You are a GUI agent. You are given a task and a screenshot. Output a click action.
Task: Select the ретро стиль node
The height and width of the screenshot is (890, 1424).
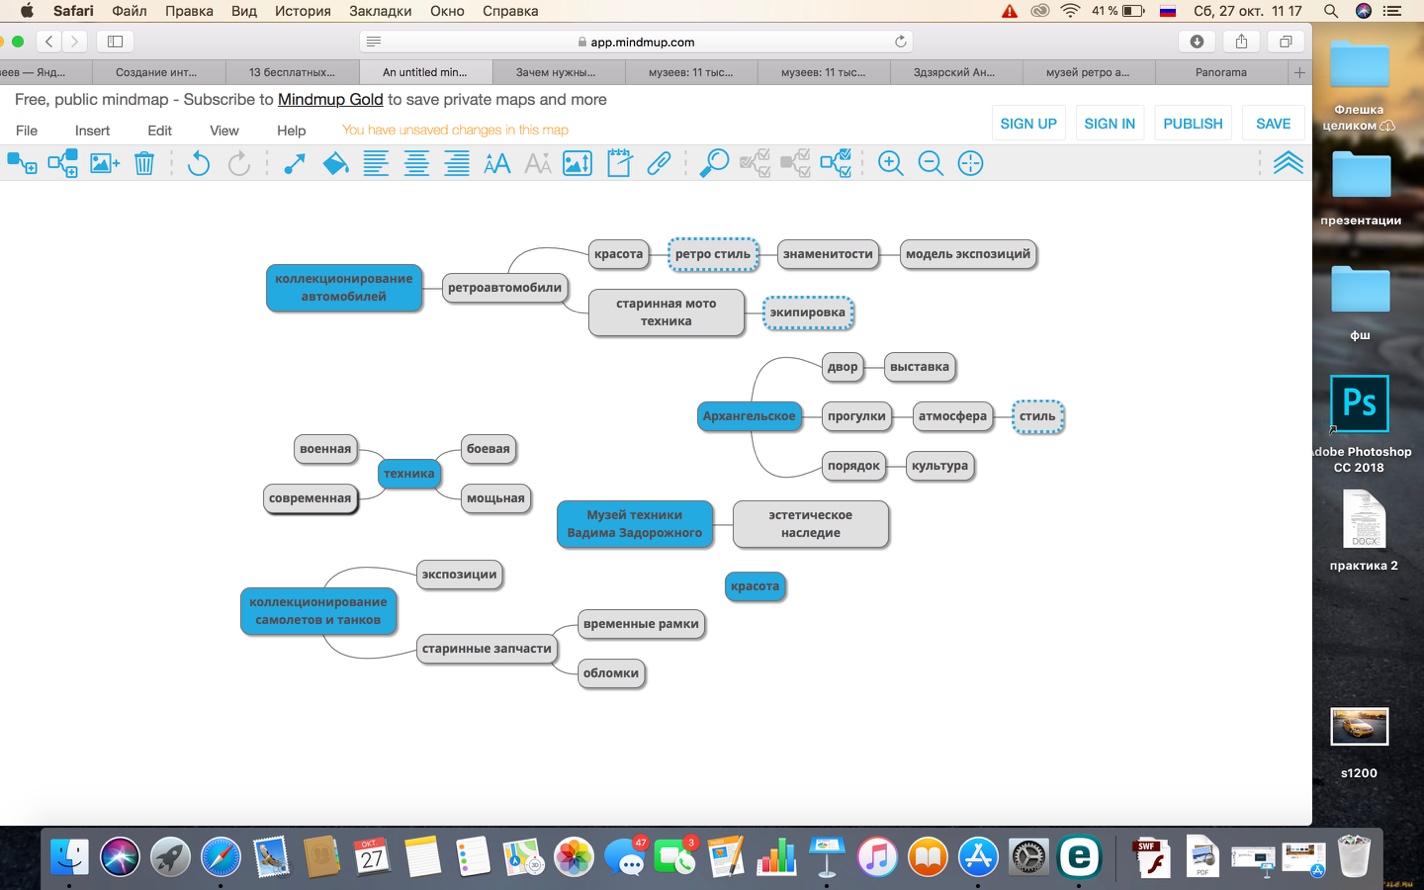point(713,254)
